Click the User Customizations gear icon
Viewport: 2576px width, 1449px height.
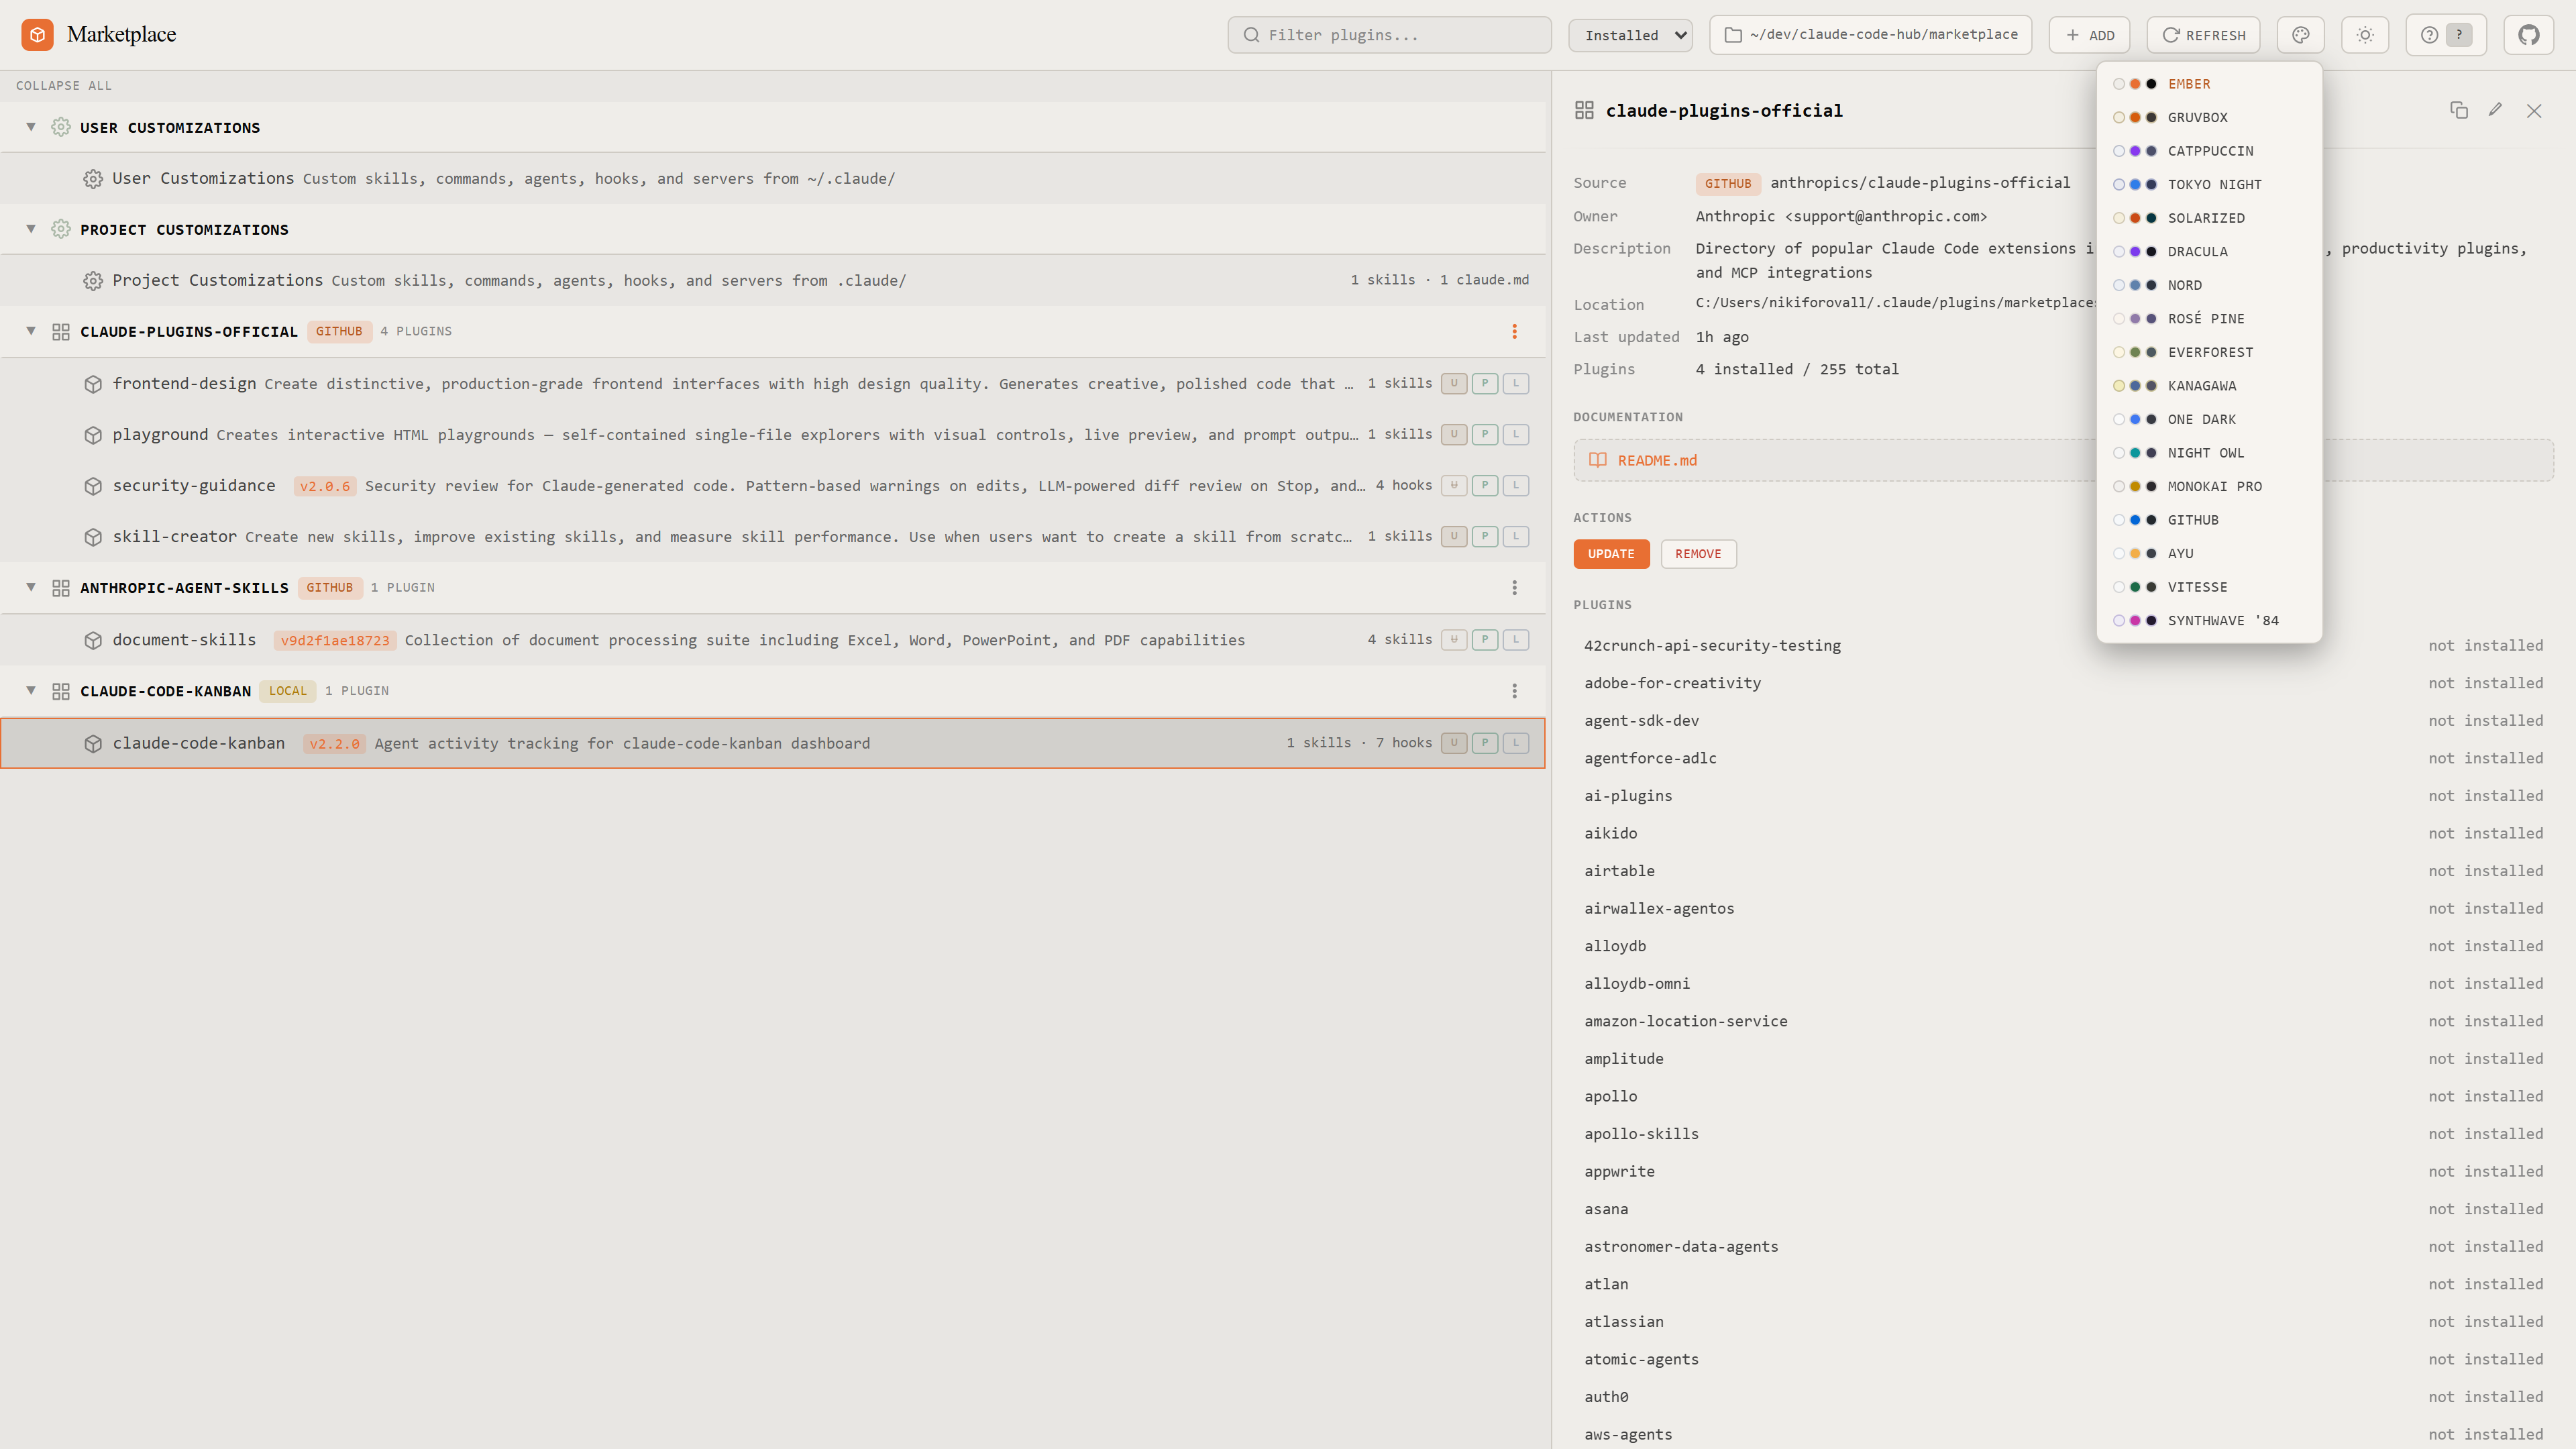coord(93,179)
